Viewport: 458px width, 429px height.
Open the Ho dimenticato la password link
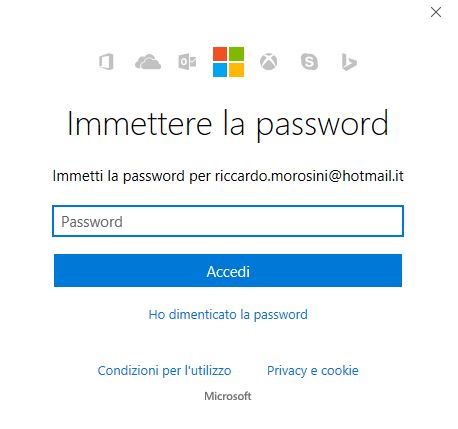228,315
